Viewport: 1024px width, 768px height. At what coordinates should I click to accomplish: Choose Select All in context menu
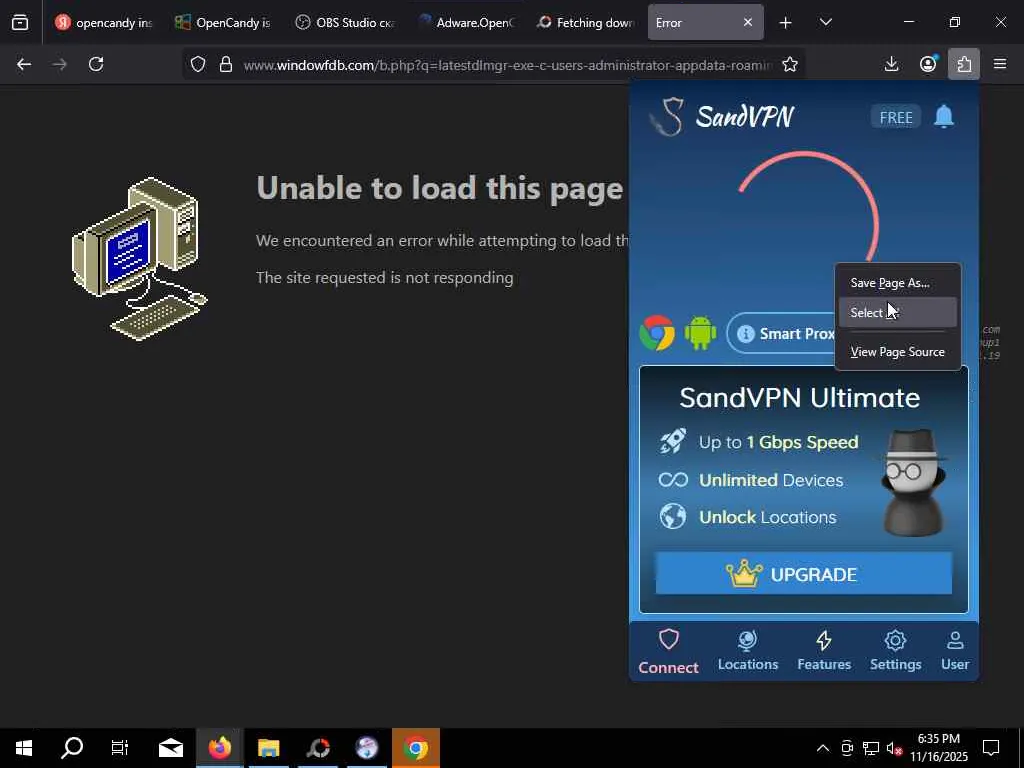click(x=898, y=313)
